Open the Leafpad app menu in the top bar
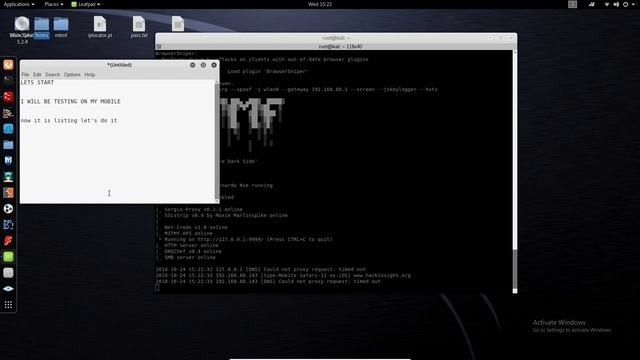Screen dimensions: 640x360 [x=86, y=4]
